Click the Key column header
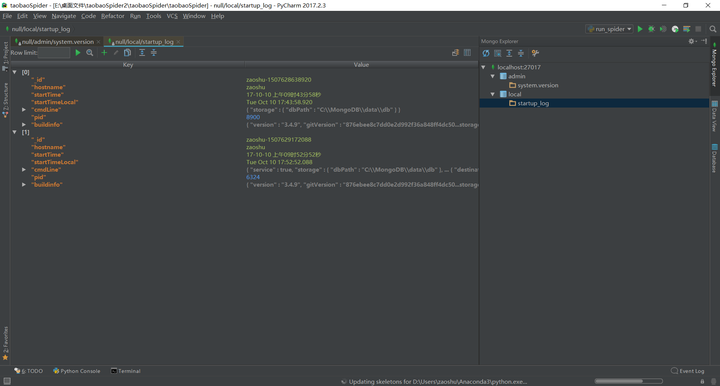Screen dimensions: 720x386 (128, 65)
